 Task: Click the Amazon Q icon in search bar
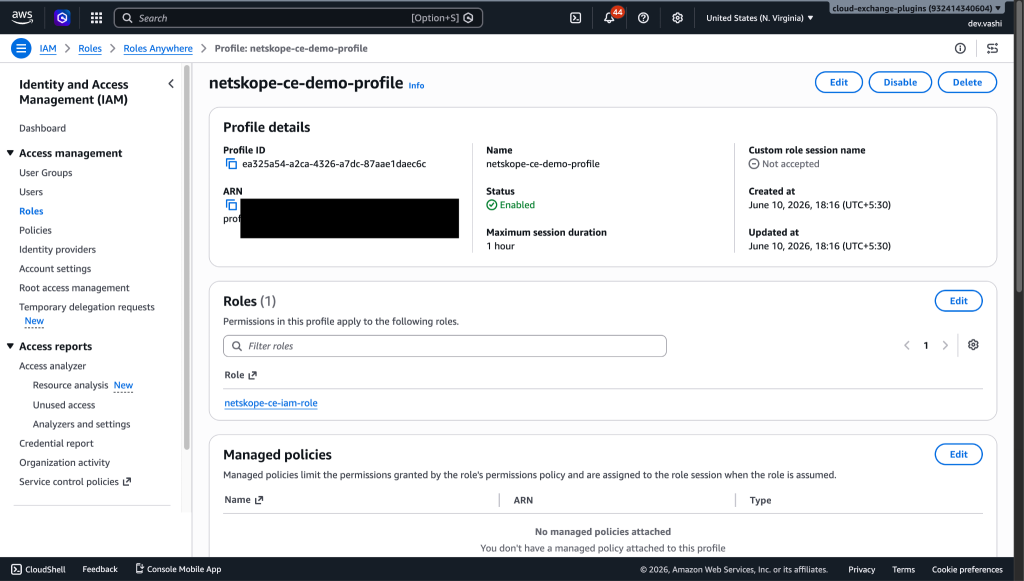(468, 18)
